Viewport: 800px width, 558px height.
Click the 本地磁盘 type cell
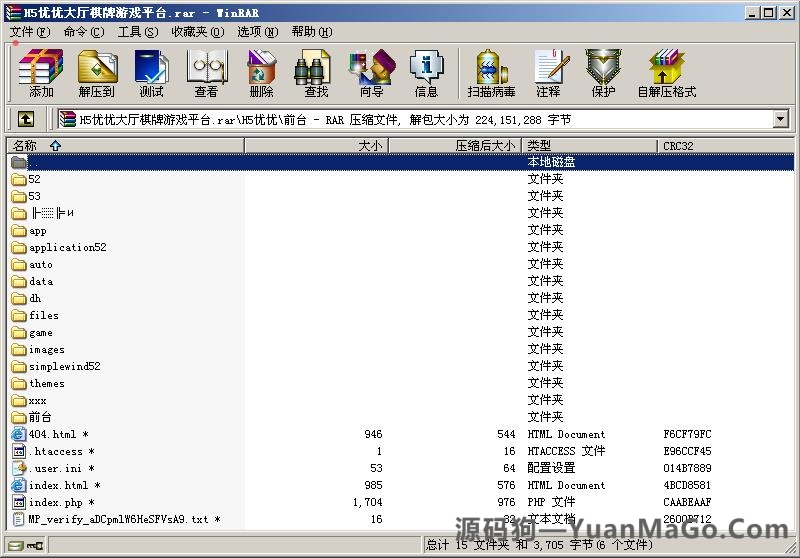551,162
